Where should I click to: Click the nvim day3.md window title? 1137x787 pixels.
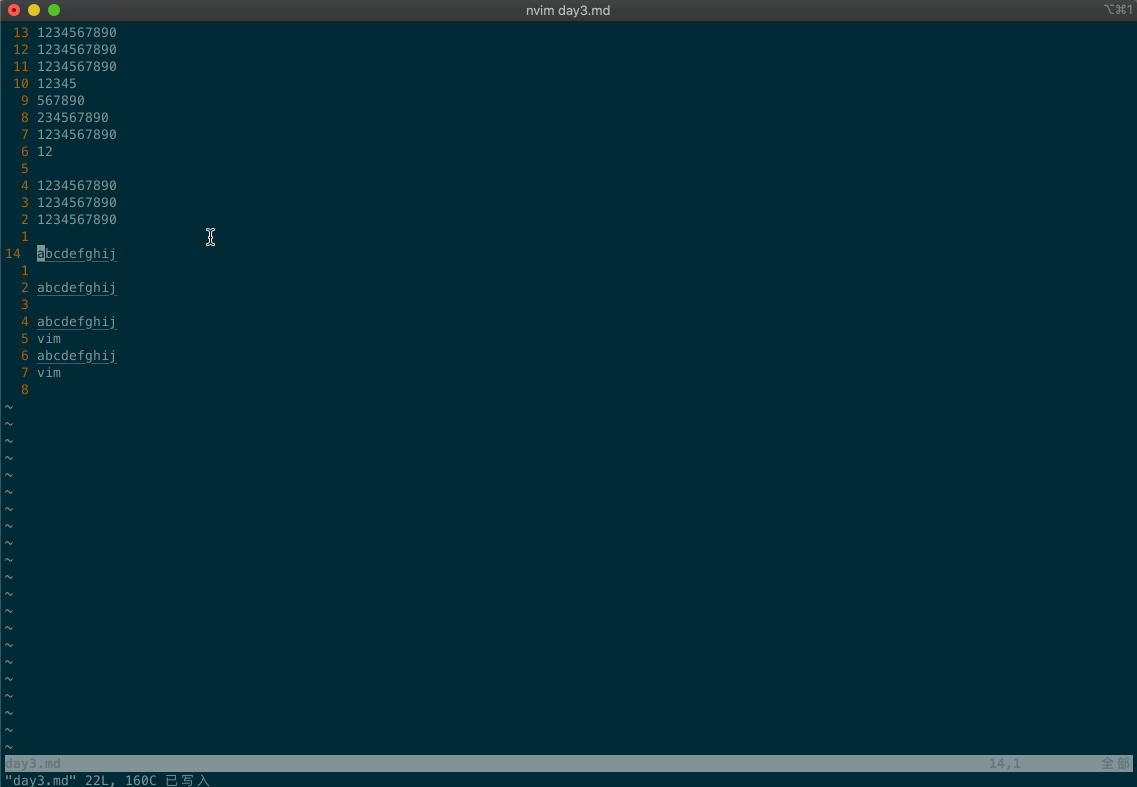[x=567, y=10]
